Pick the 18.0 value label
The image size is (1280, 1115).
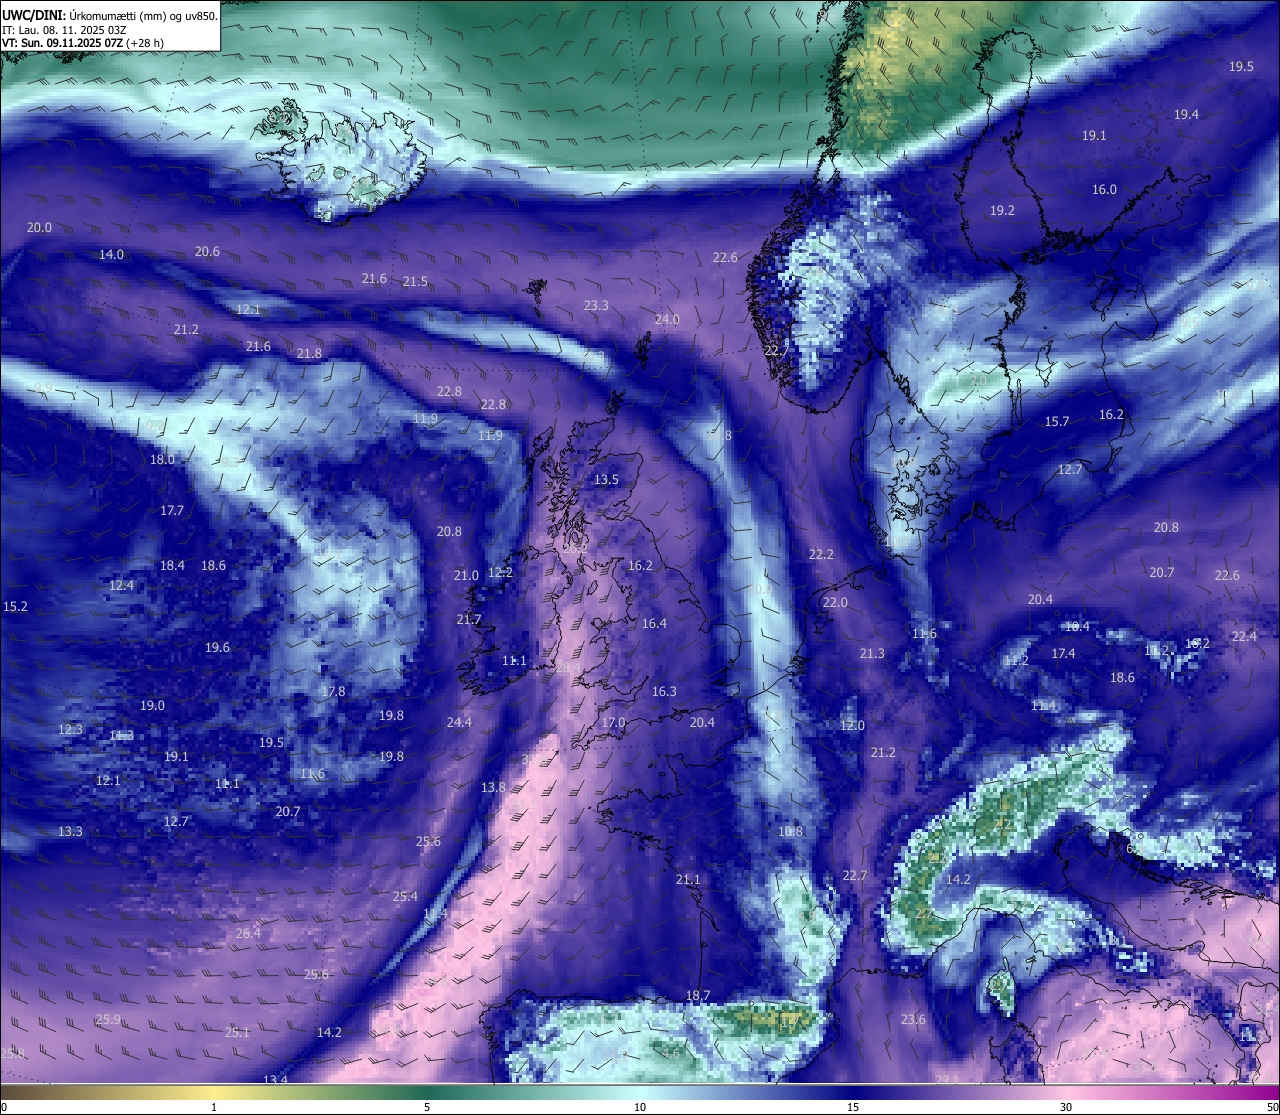pos(162,460)
